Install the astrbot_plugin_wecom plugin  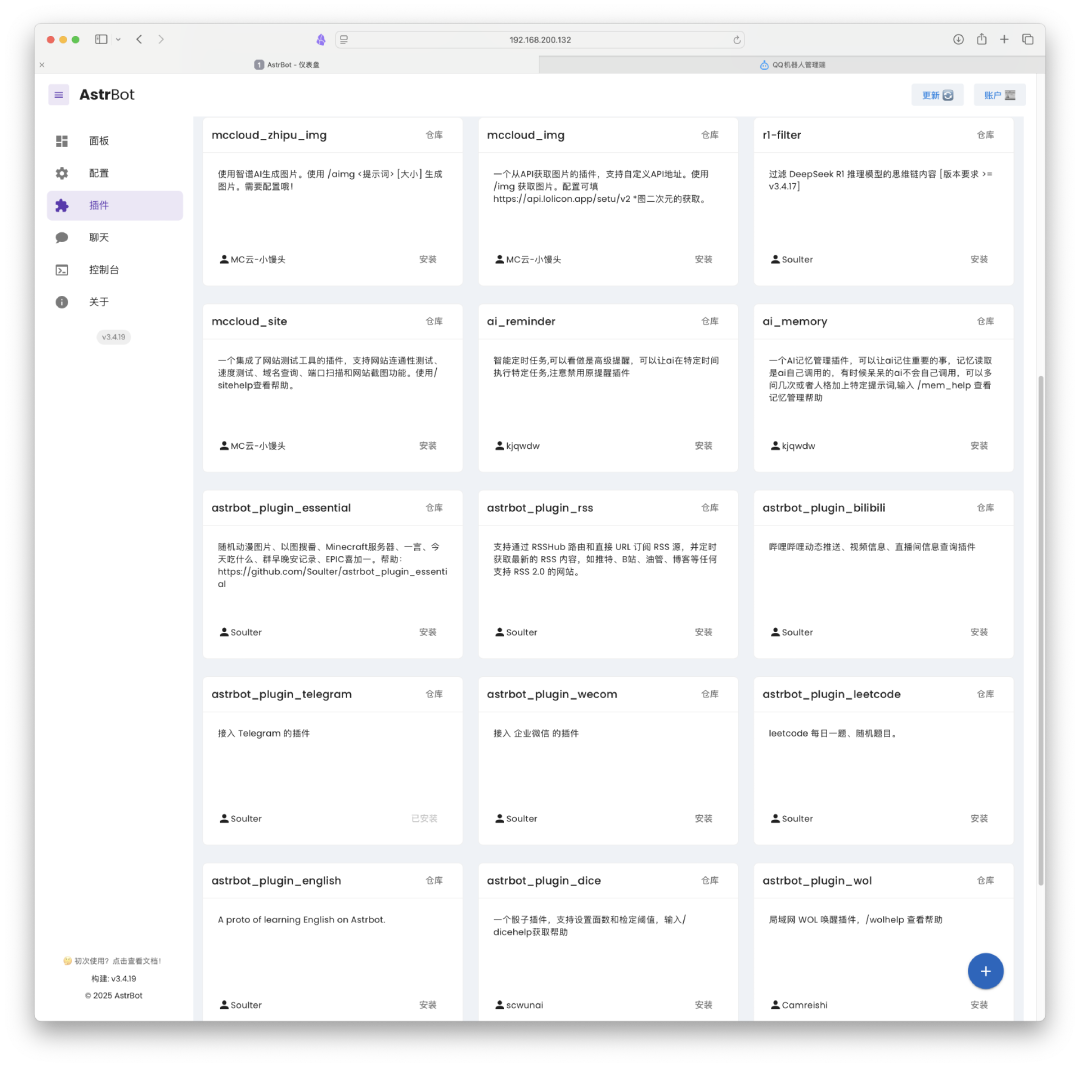pos(703,819)
